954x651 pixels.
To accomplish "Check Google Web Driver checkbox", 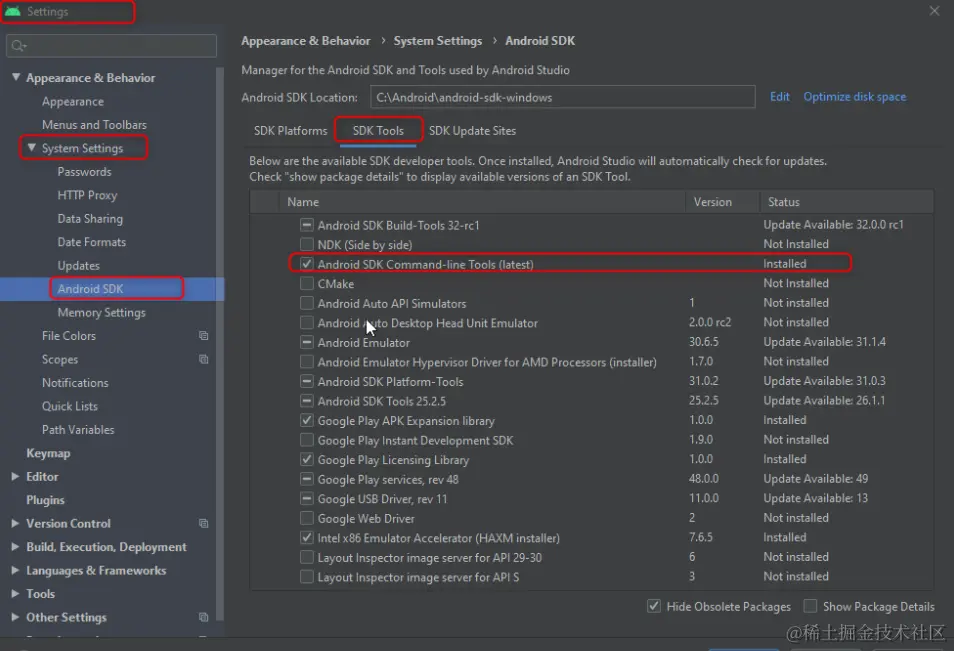I will coord(307,518).
